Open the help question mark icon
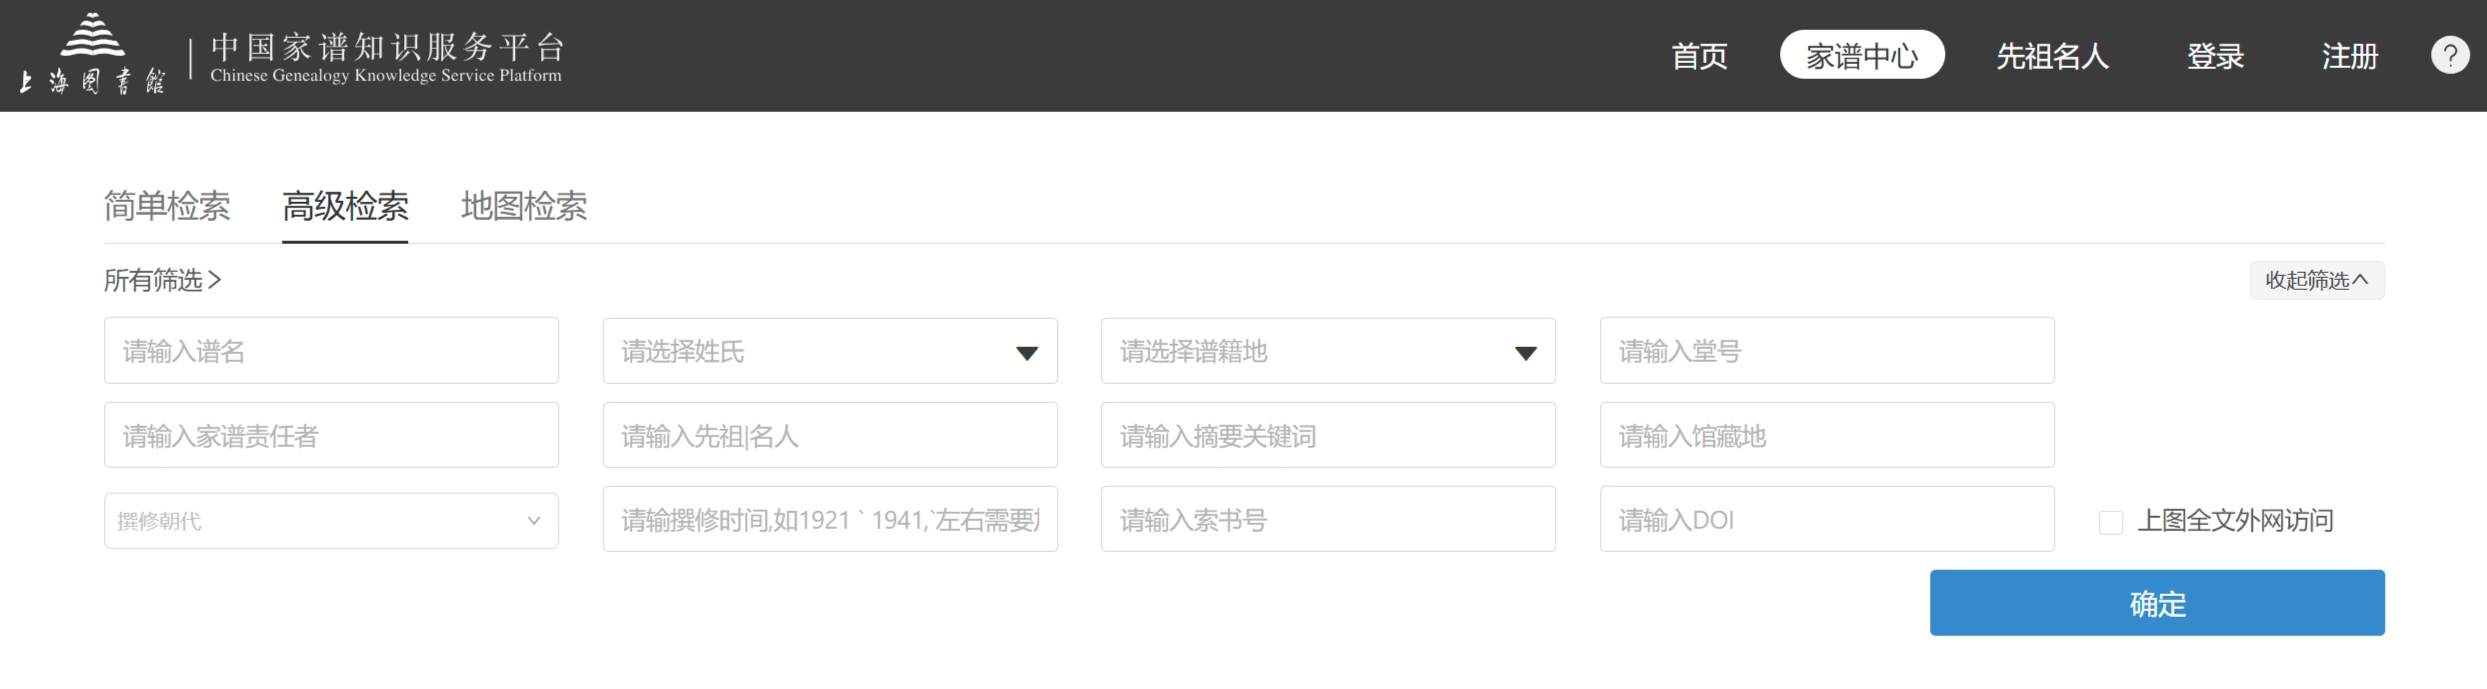 tap(2449, 55)
